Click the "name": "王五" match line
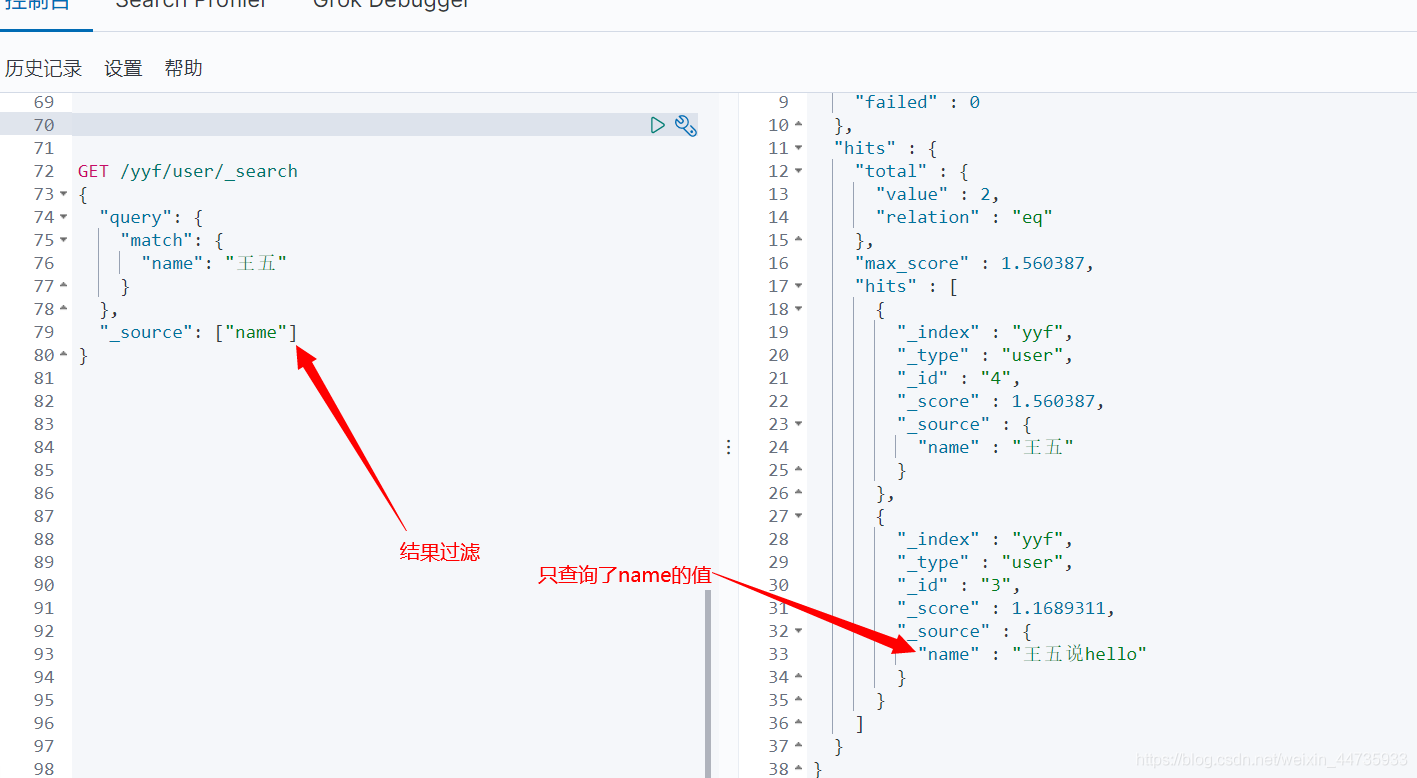The height and width of the screenshot is (778, 1417). pyautogui.click(x=214, y=263)
